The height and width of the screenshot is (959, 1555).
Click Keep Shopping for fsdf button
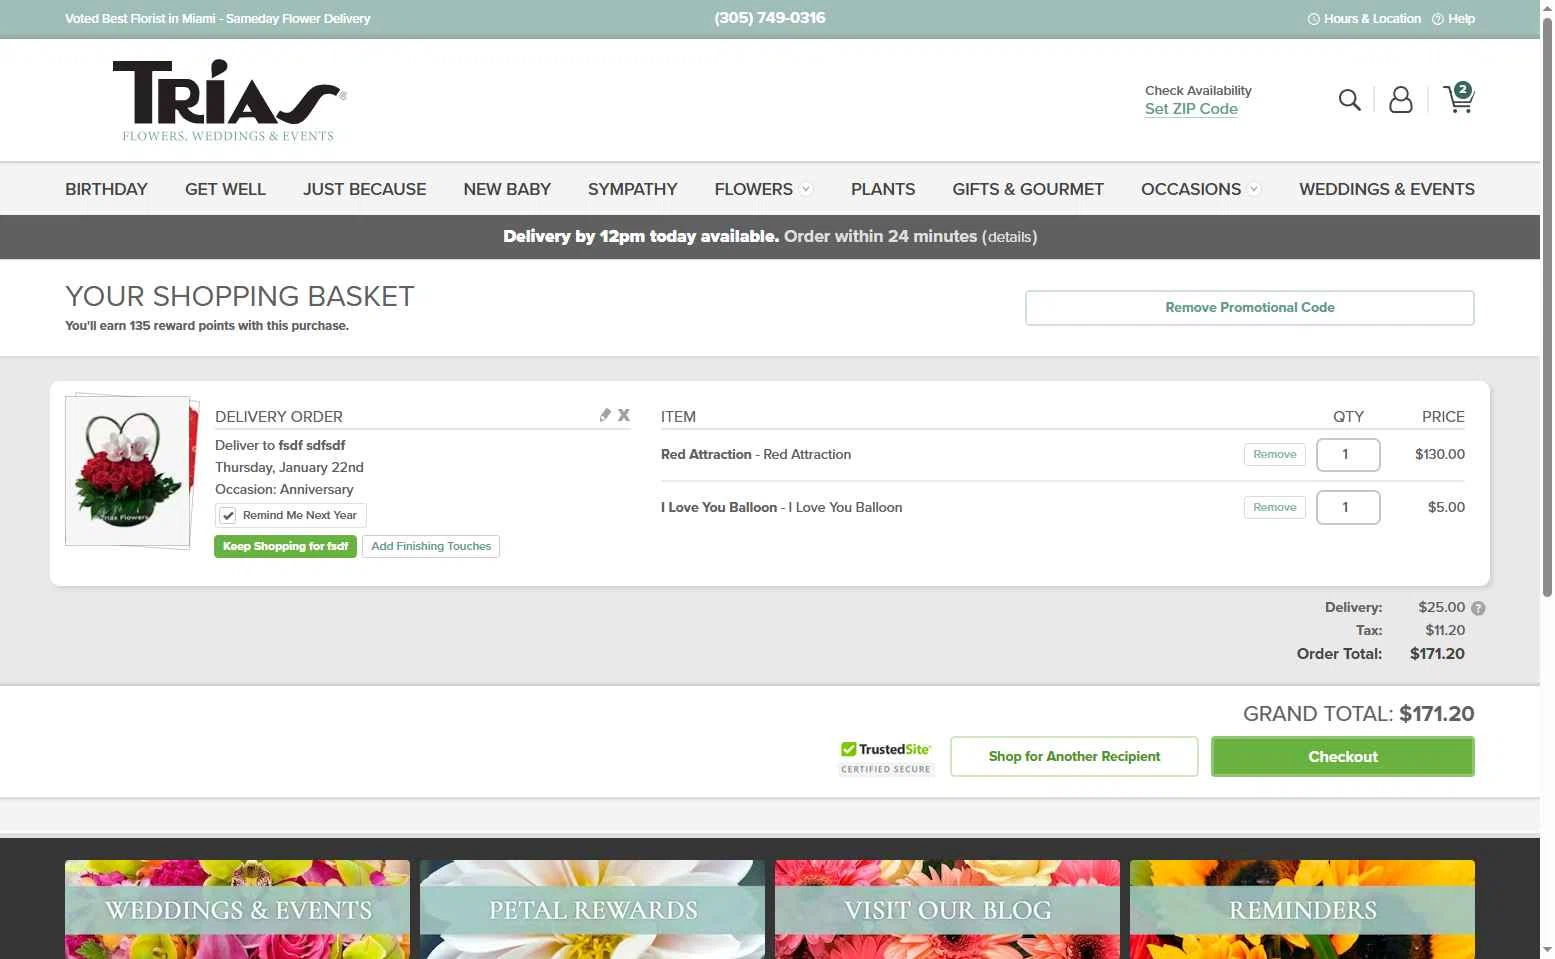(285, 547)
